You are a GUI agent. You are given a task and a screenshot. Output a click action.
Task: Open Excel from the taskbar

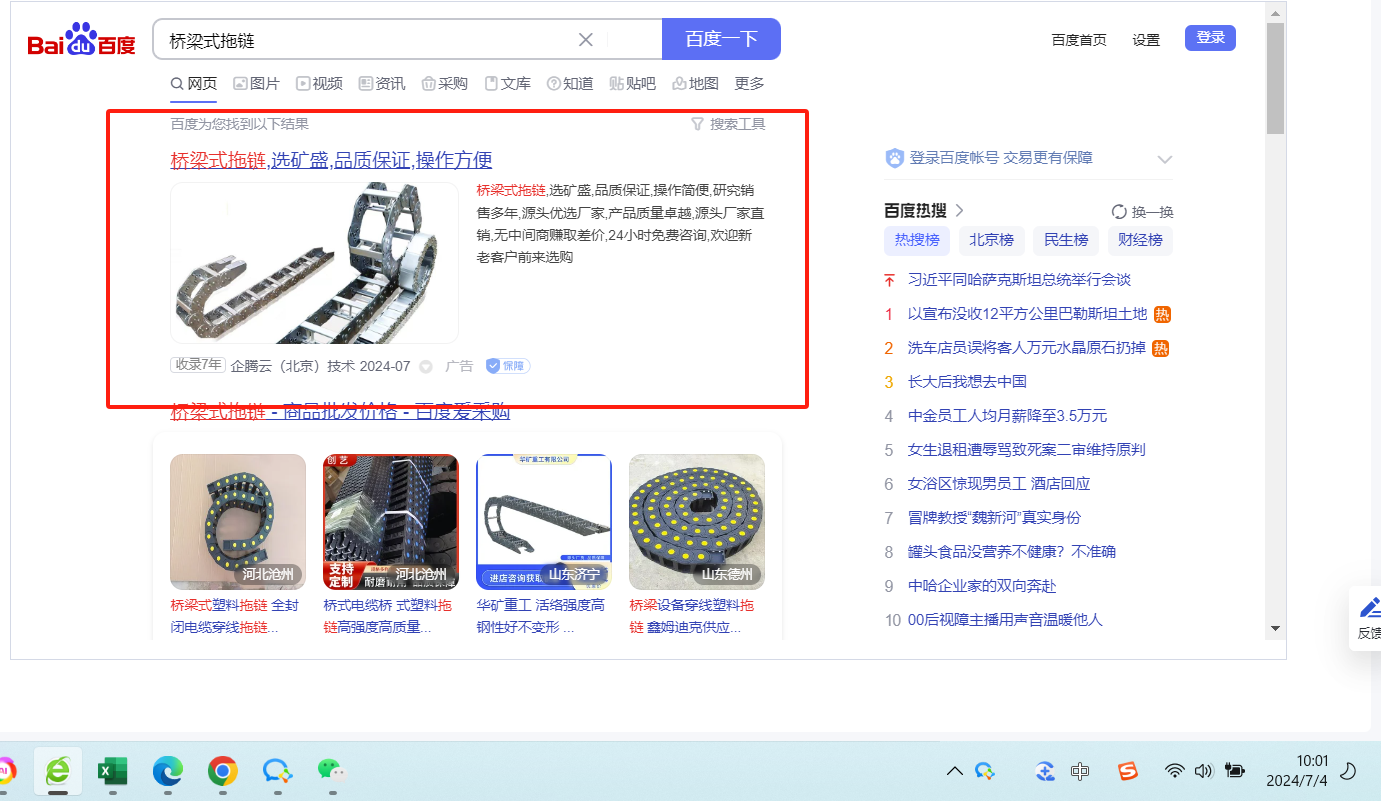coord(112,770)
